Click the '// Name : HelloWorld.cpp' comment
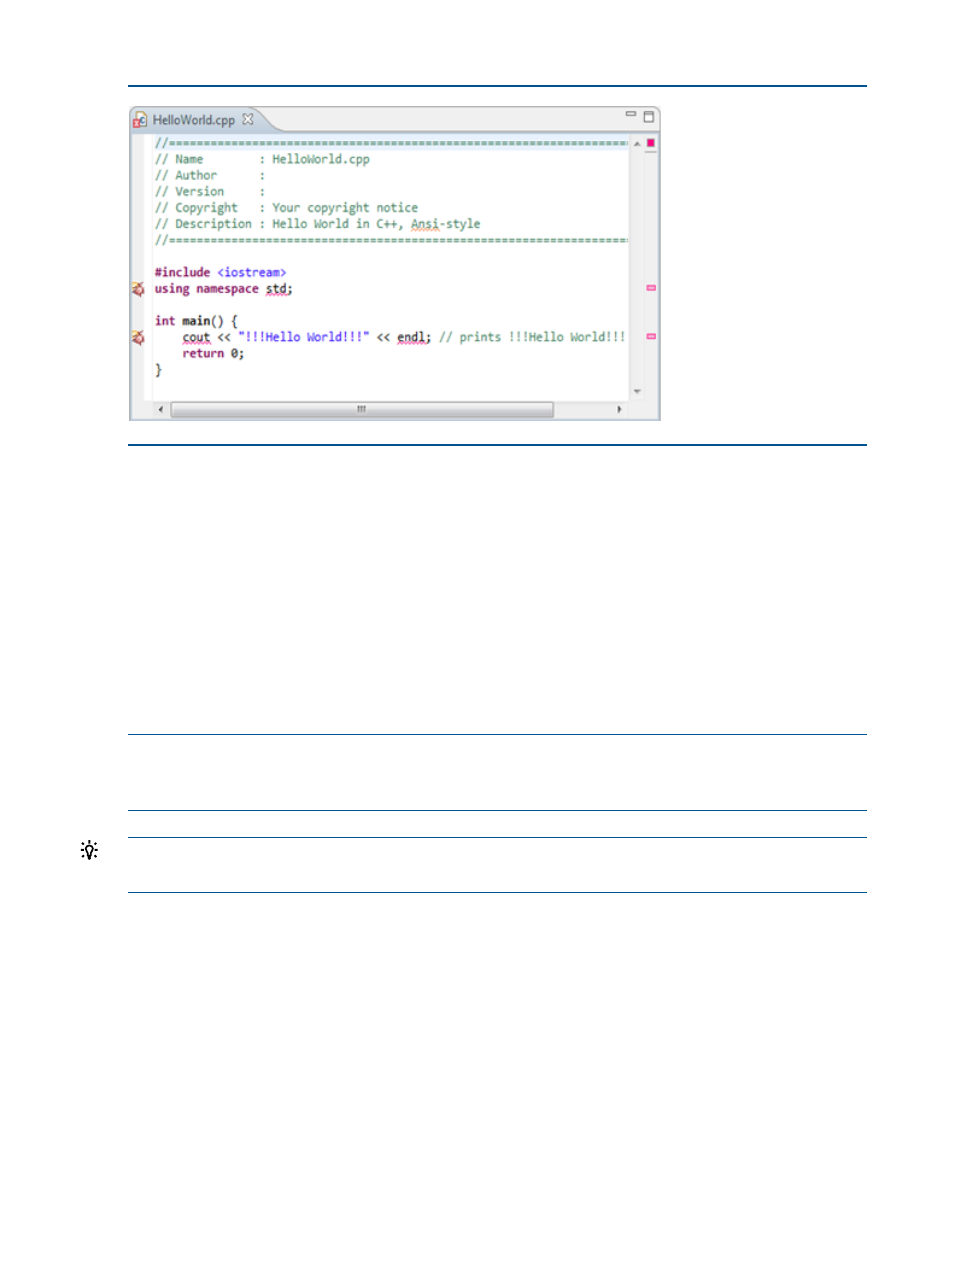 [x=262, y=159]
